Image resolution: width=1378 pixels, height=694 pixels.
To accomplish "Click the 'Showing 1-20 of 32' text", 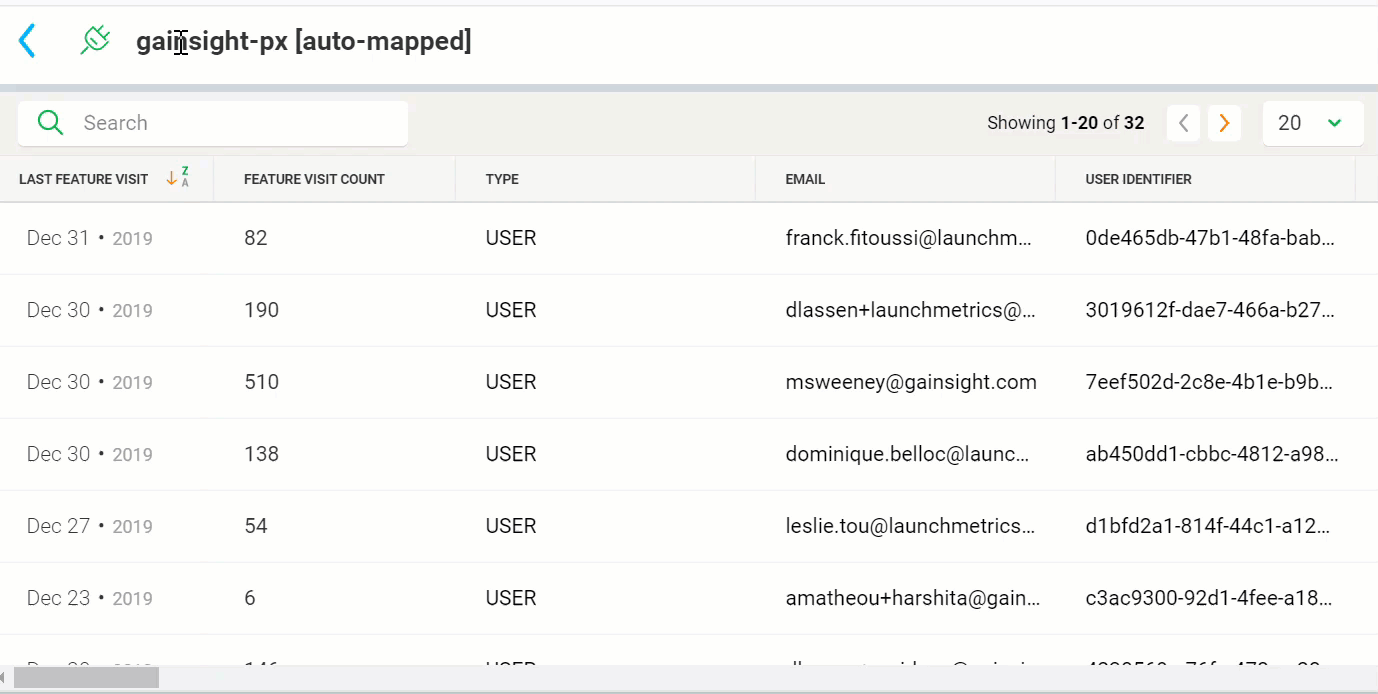I will 1066,123.
